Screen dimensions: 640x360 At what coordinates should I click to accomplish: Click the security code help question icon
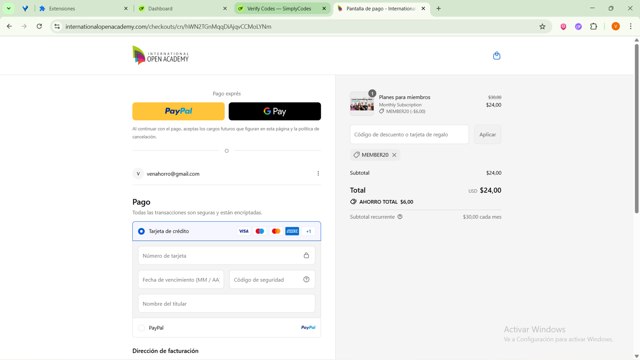pos(306,280)
